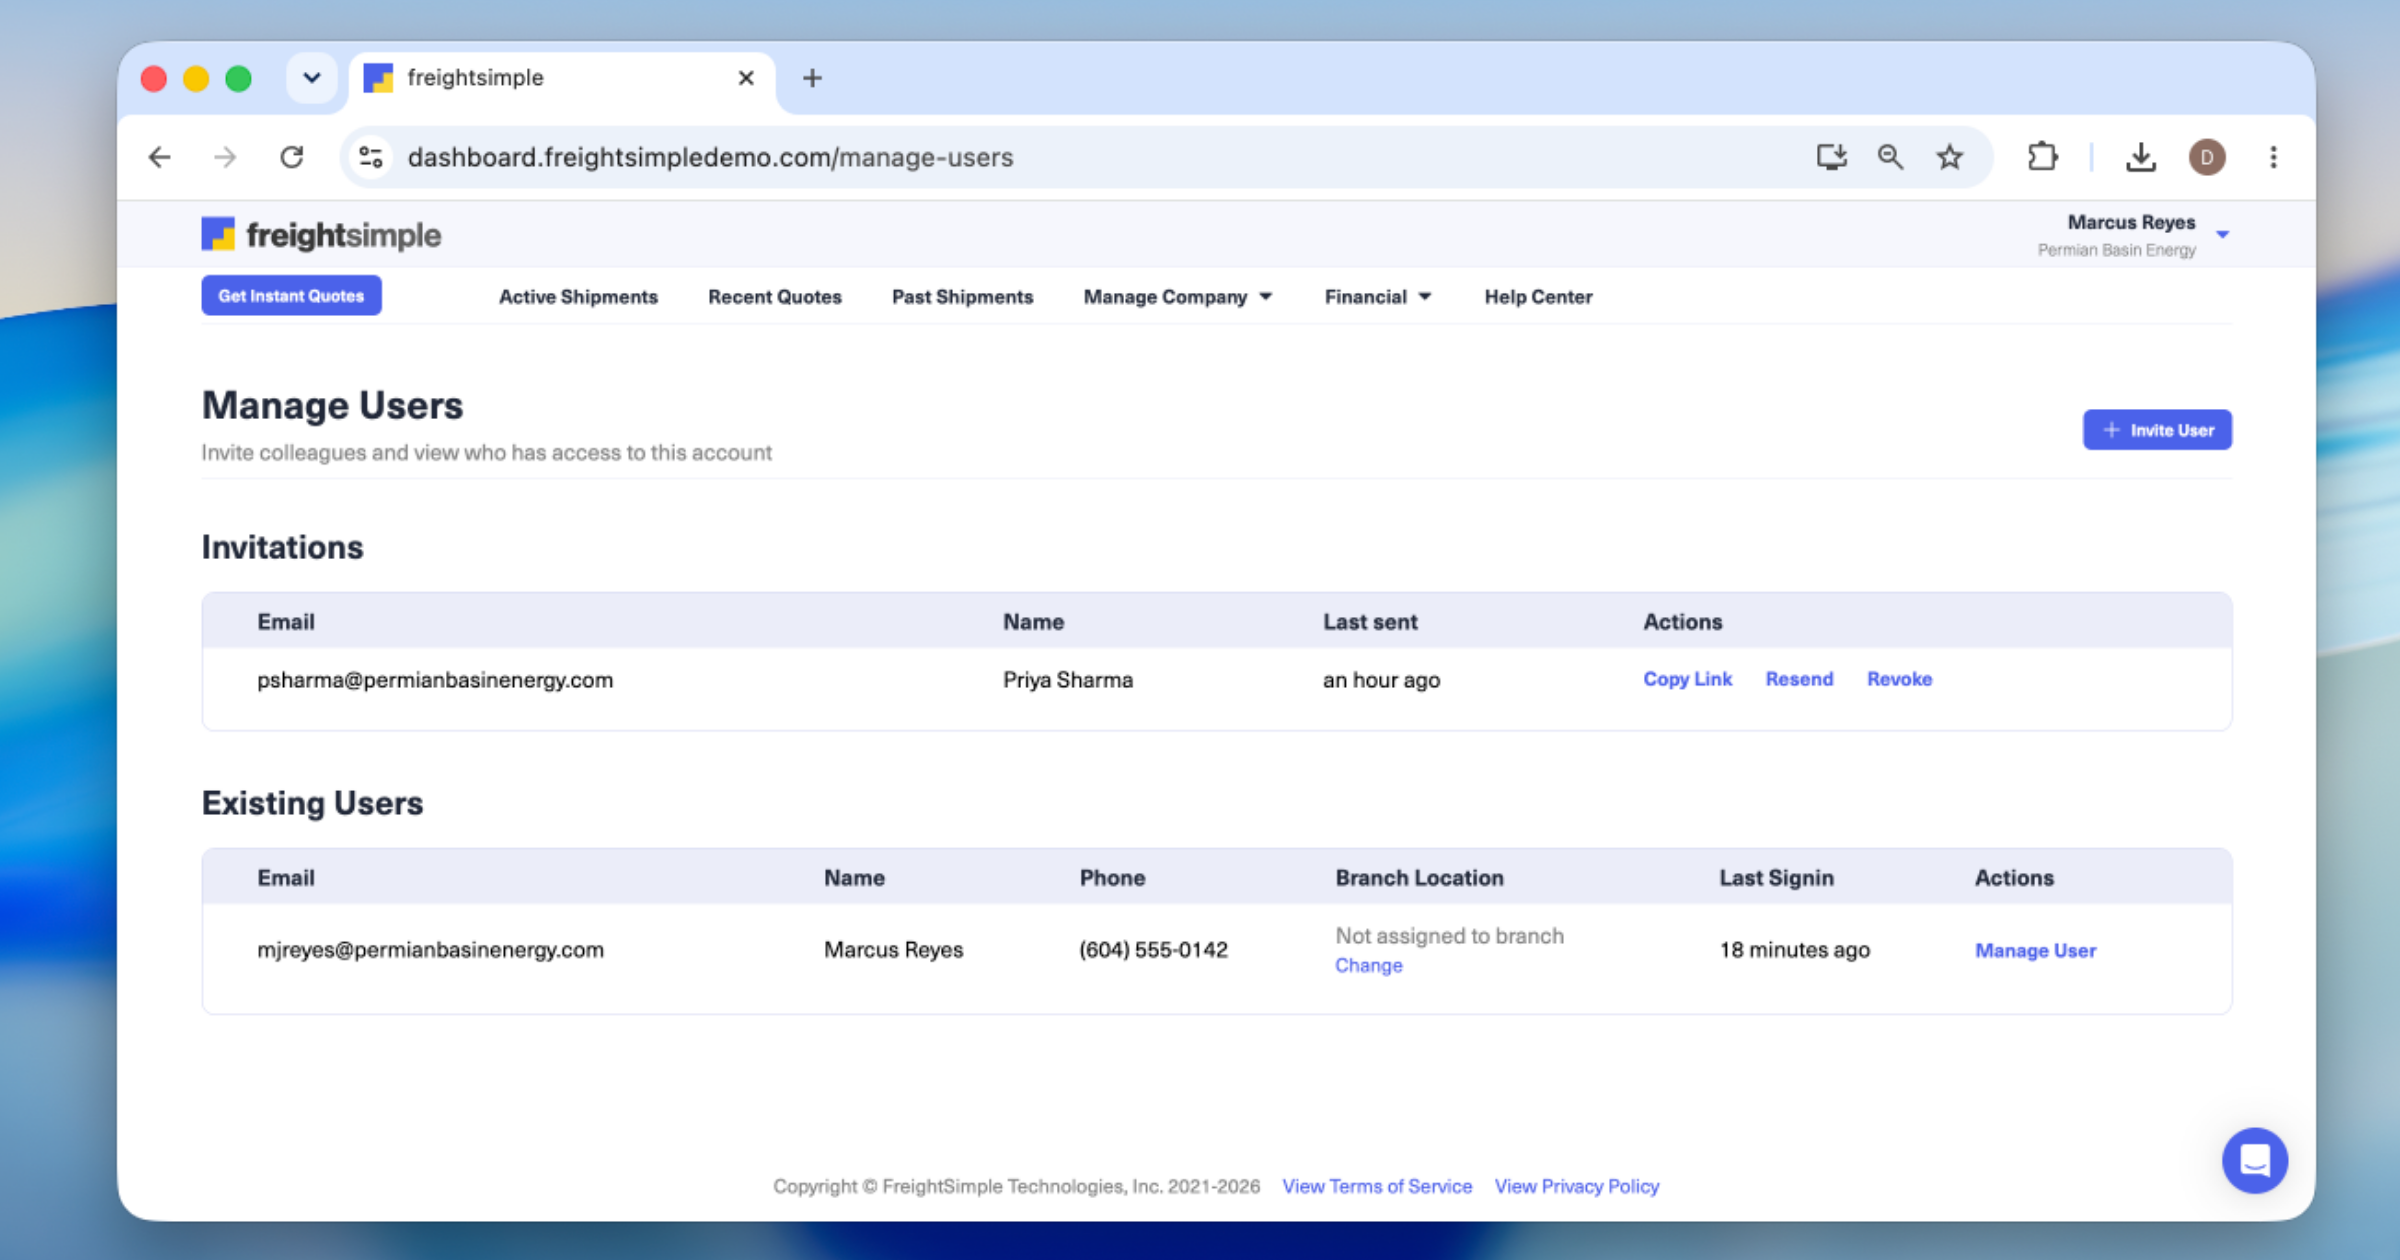This screenshot has height=1260, width=2400.
Task: Open the zoom magnifier icon in address bar
Action: tap(1890, 157)
